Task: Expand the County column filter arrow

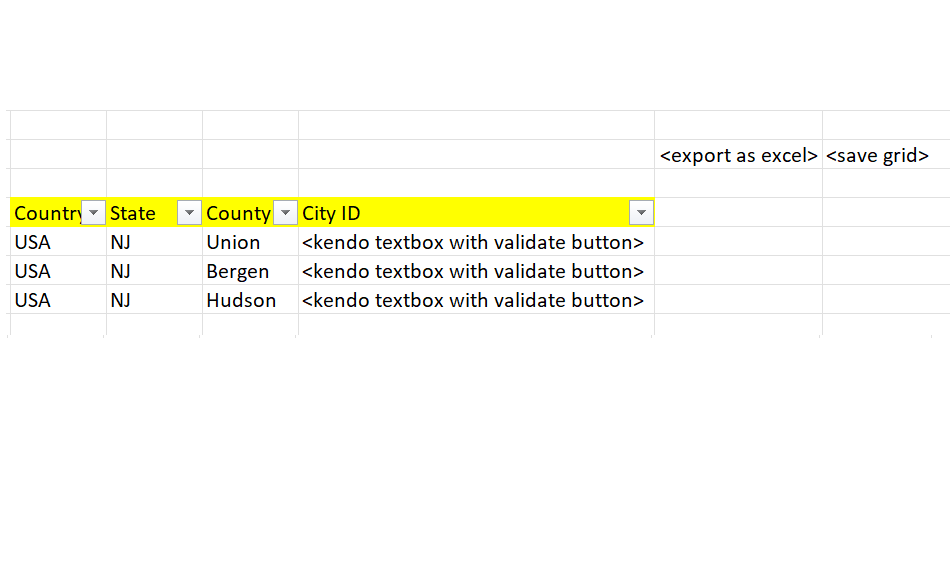Action: coord(285,213)
